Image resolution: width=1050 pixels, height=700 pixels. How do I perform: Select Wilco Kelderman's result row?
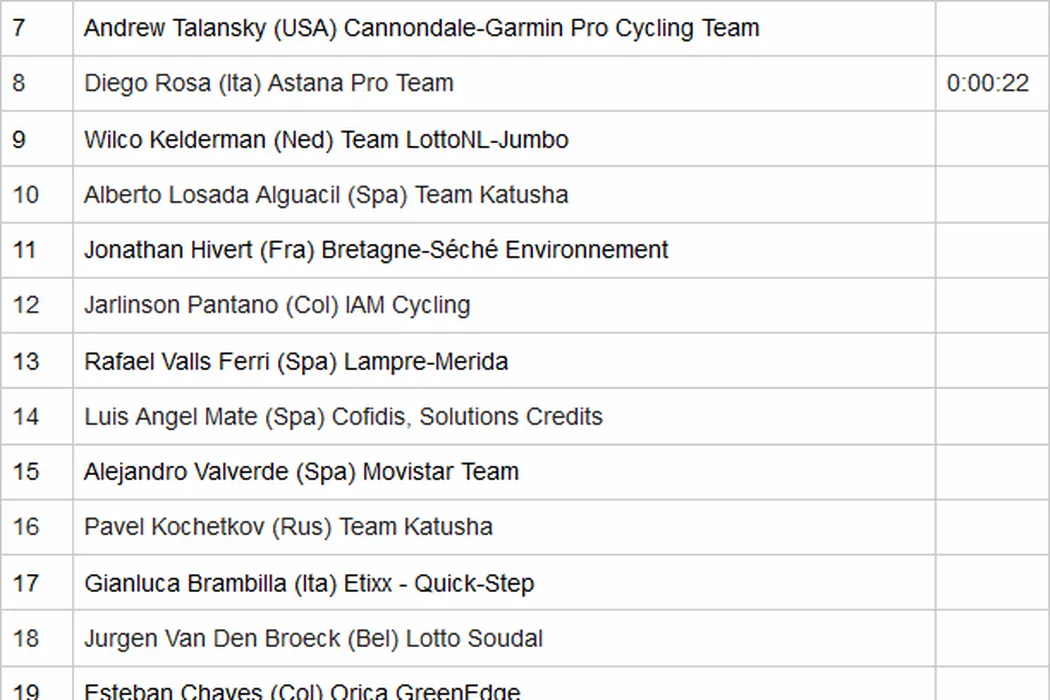tap(326, 139)
